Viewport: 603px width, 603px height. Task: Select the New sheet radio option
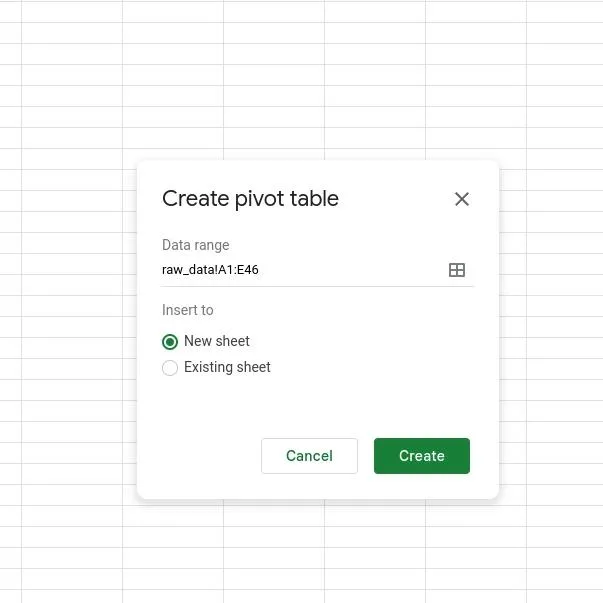point(170,341)
